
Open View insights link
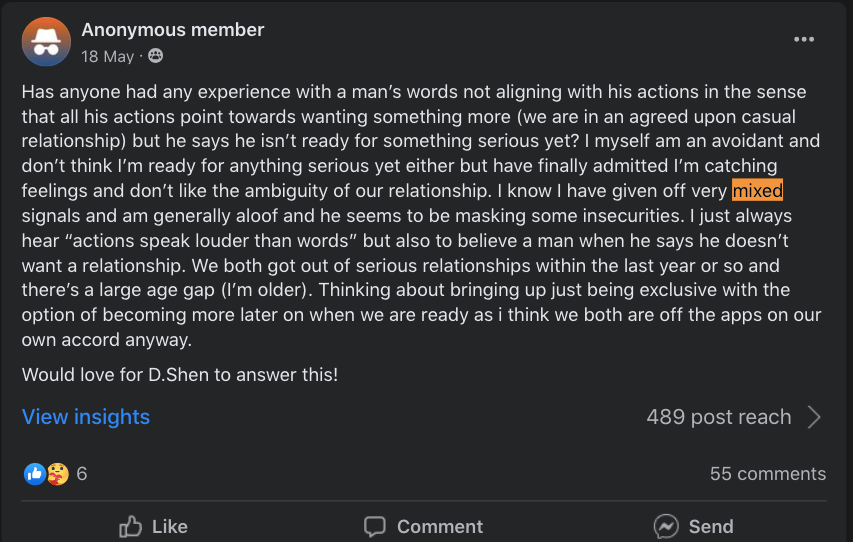(x=86, y=417)
